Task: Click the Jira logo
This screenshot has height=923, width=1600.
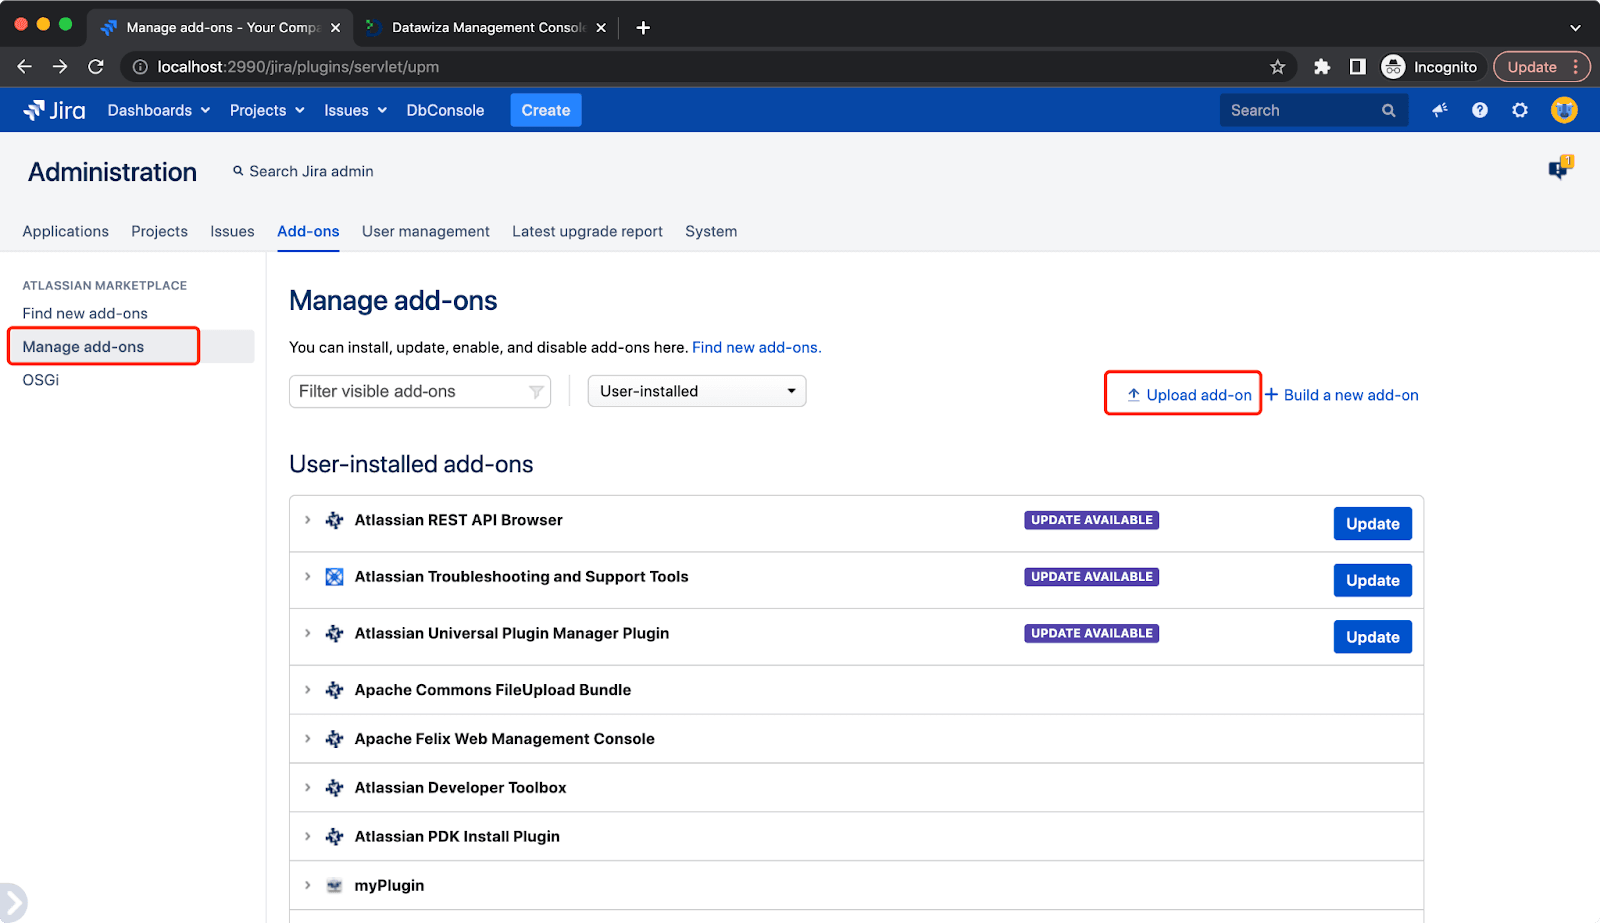Action: click(x=55, y=110)
